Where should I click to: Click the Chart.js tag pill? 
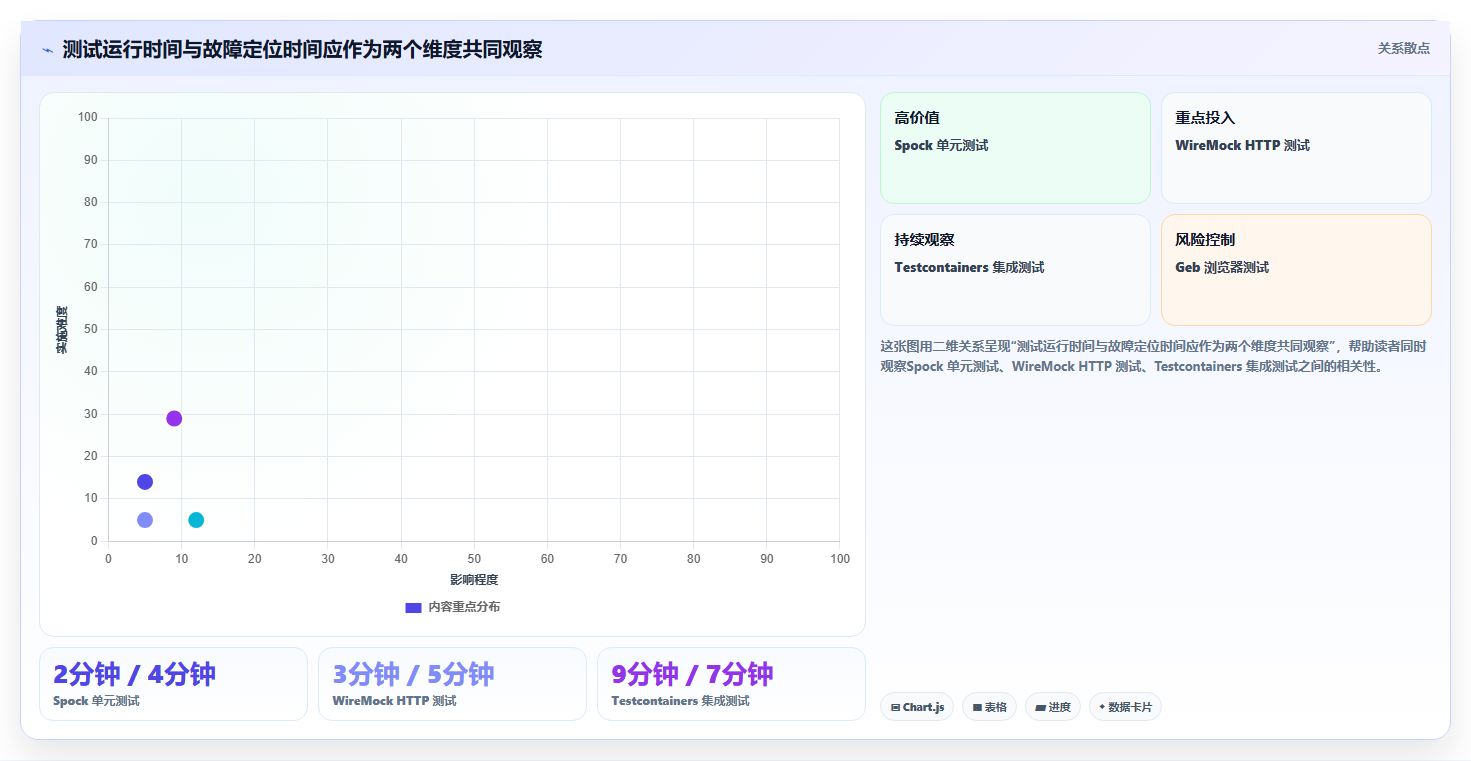pos(917,707)
